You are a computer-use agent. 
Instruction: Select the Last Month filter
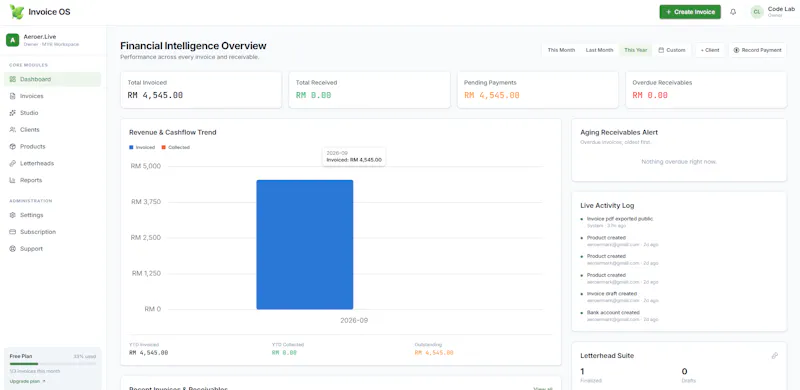599,50
